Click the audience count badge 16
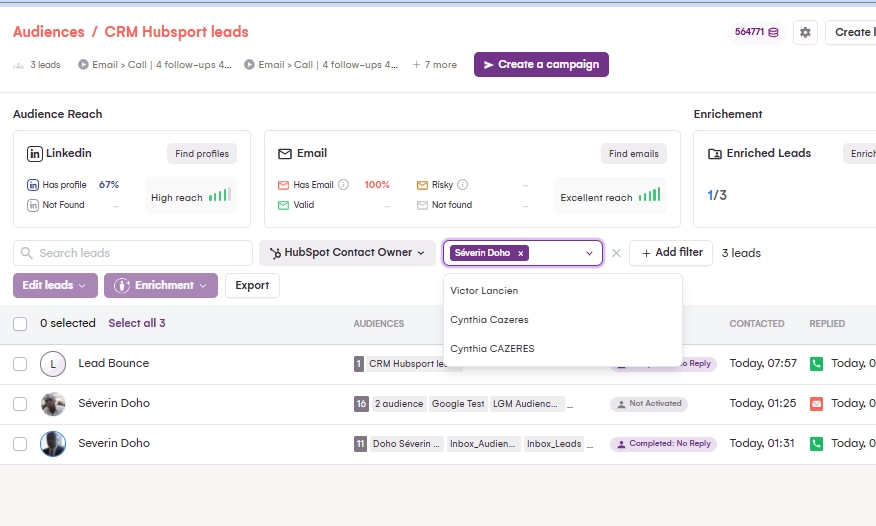 [x=361, y=404]
